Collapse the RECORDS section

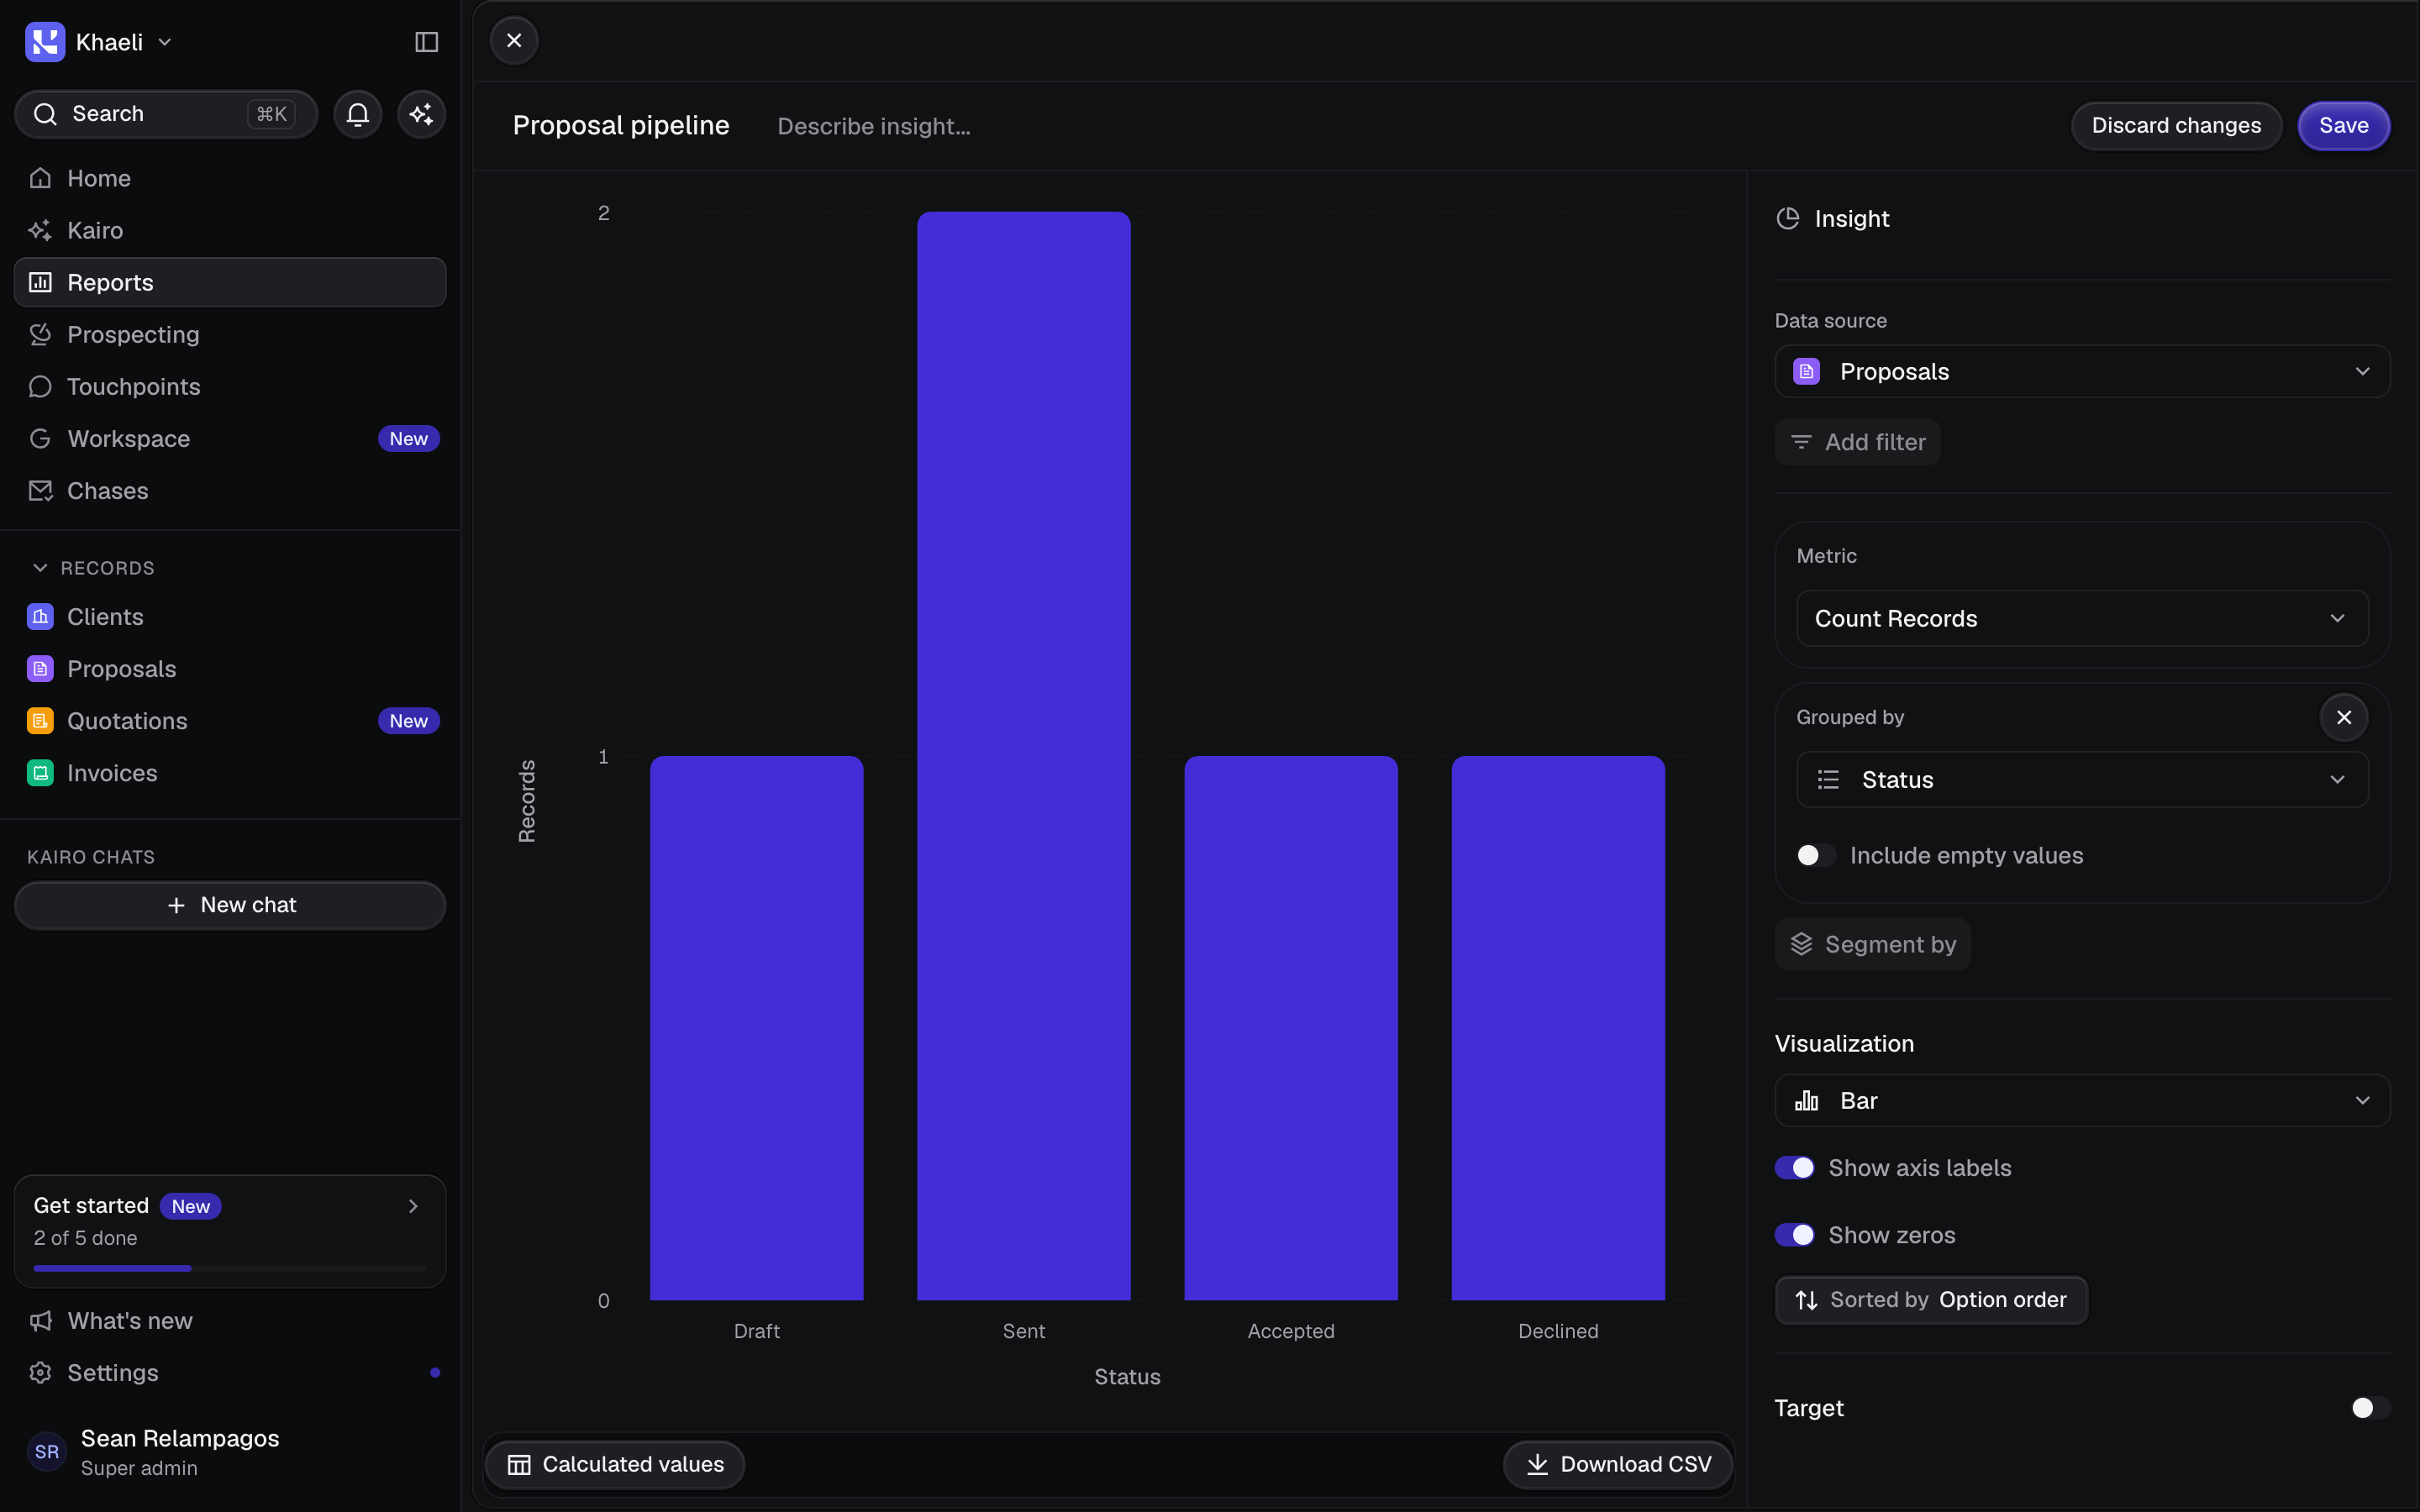click(40, 568)
